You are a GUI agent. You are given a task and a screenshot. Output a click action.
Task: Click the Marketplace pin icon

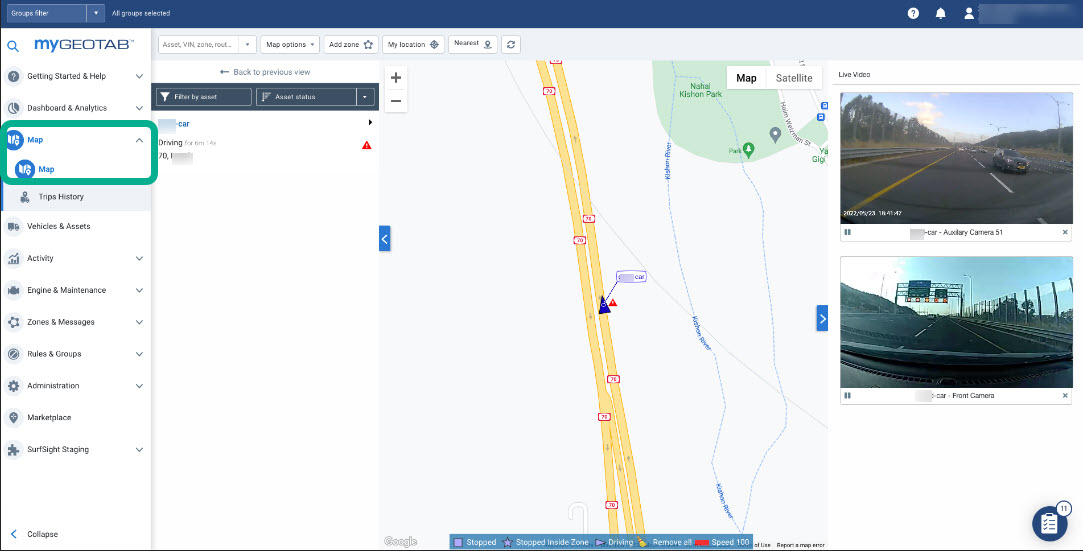(x=14, y=417)
